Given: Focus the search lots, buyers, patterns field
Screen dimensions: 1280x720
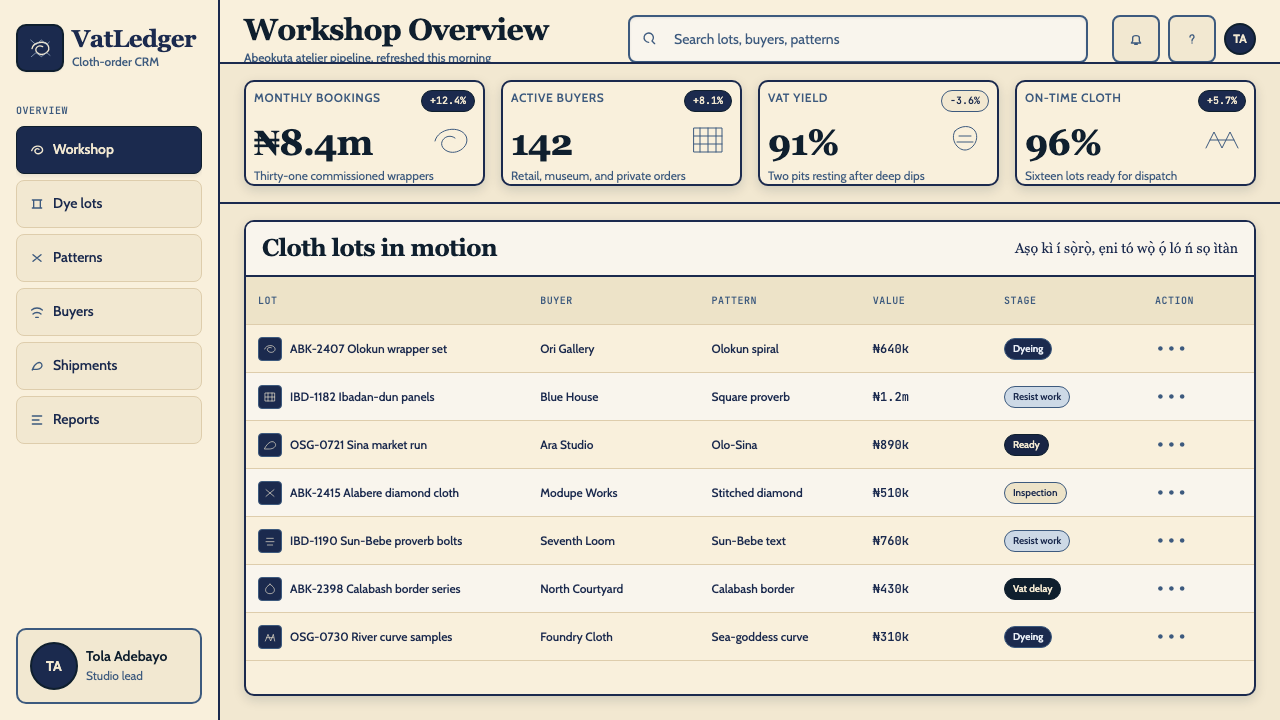Looking at the screenshot, I should coord(858,39).
